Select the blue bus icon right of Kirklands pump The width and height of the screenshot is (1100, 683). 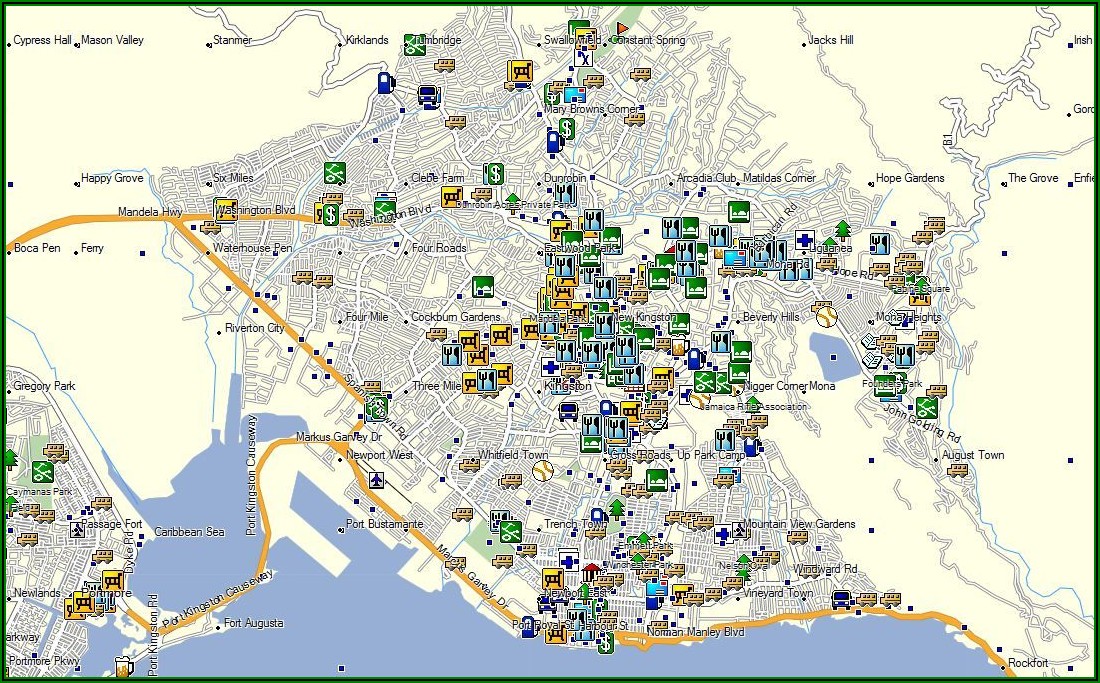[x=428, y=96]
